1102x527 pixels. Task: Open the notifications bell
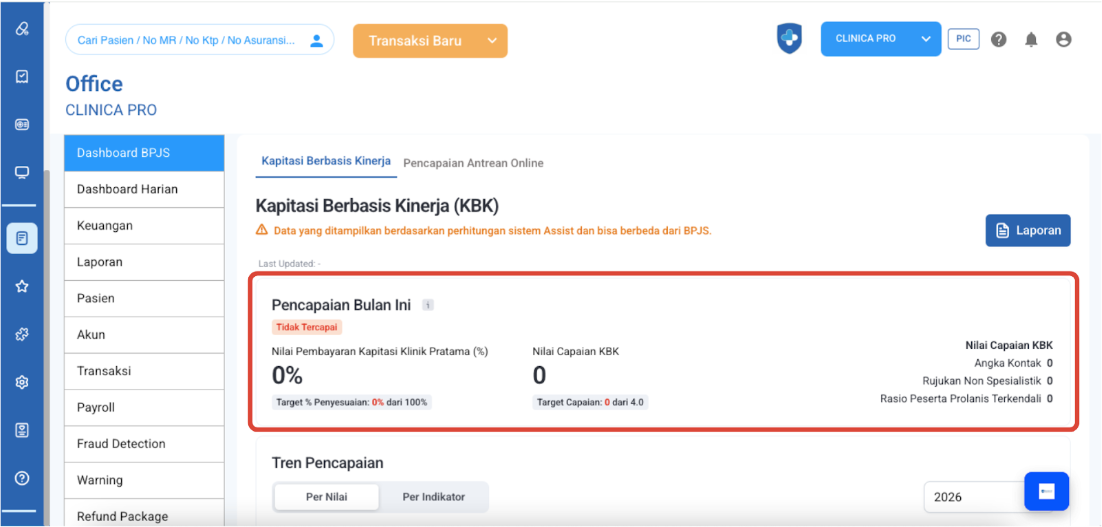[1031, 40]
